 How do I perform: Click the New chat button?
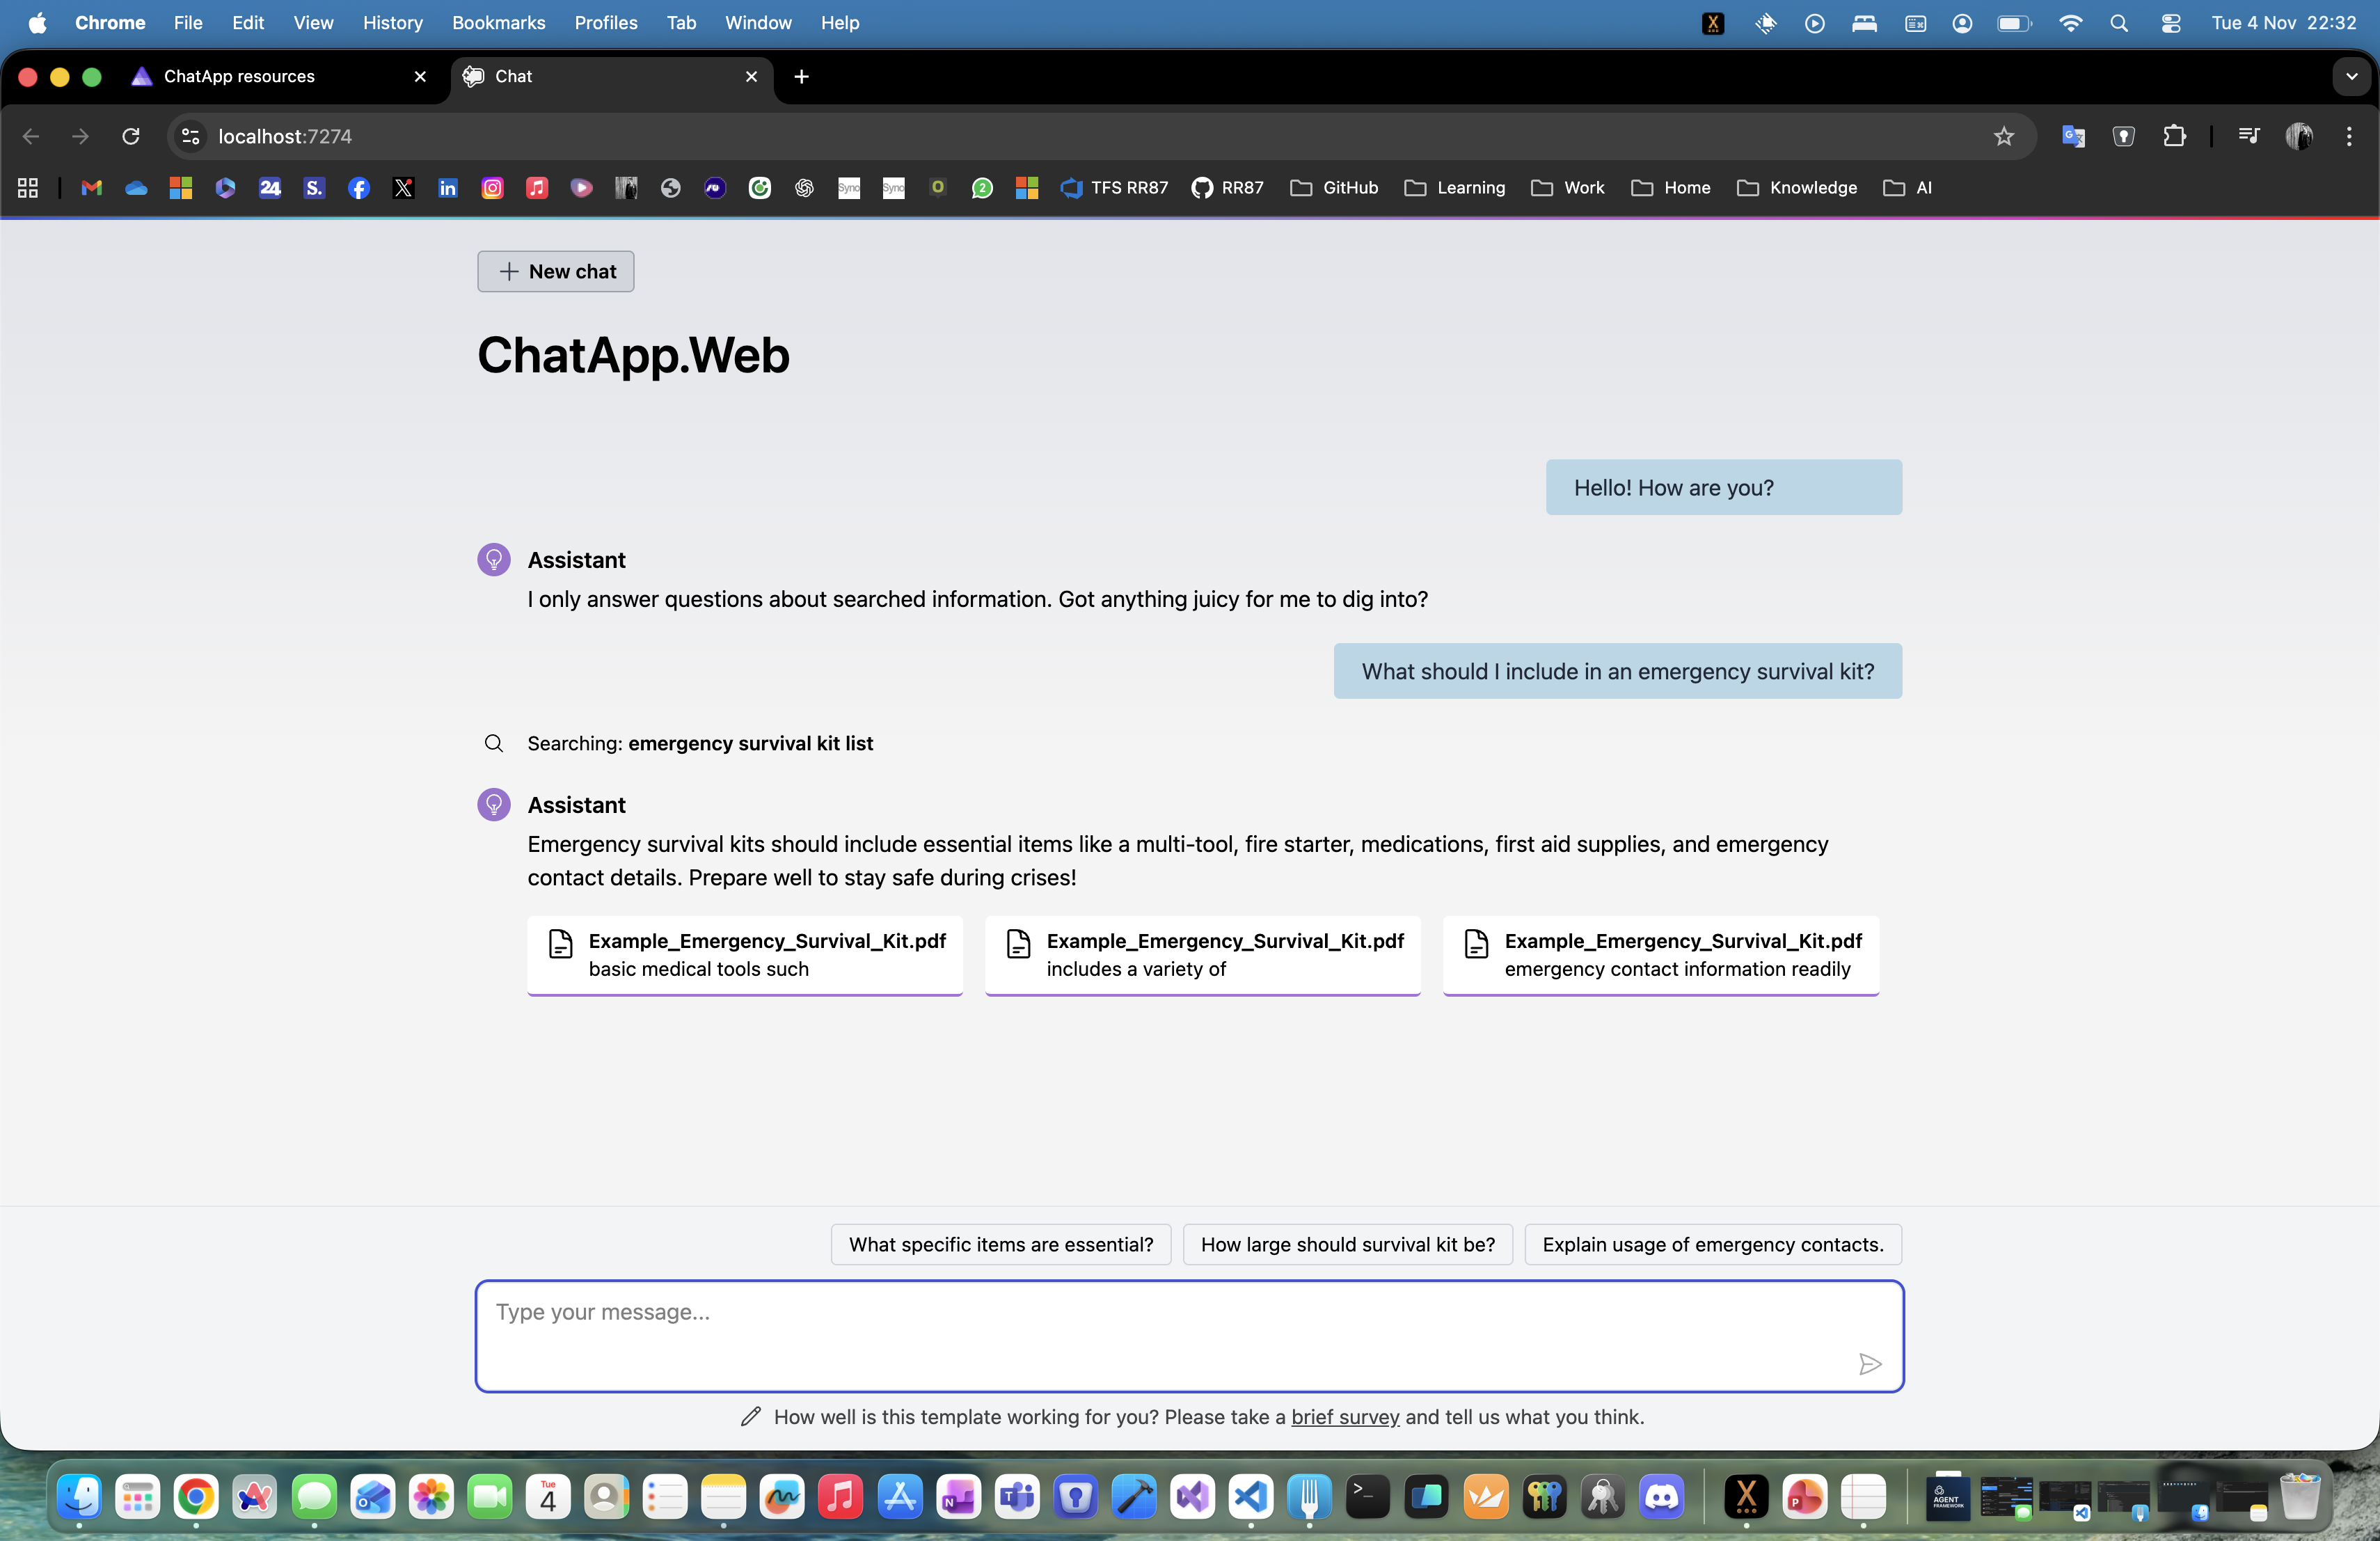pyautogui.click(x=556, y=271)
